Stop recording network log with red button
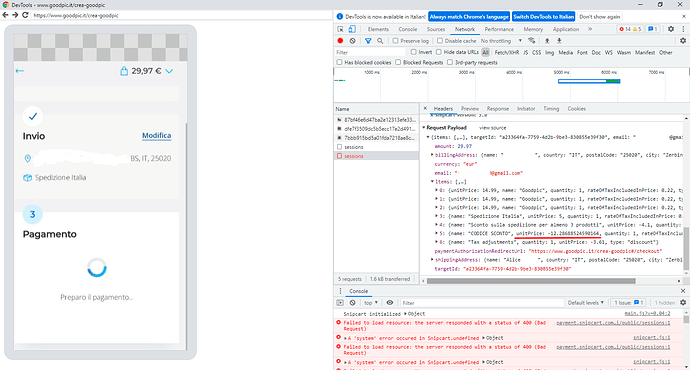 pyautogui.click(x=340, y=41)
